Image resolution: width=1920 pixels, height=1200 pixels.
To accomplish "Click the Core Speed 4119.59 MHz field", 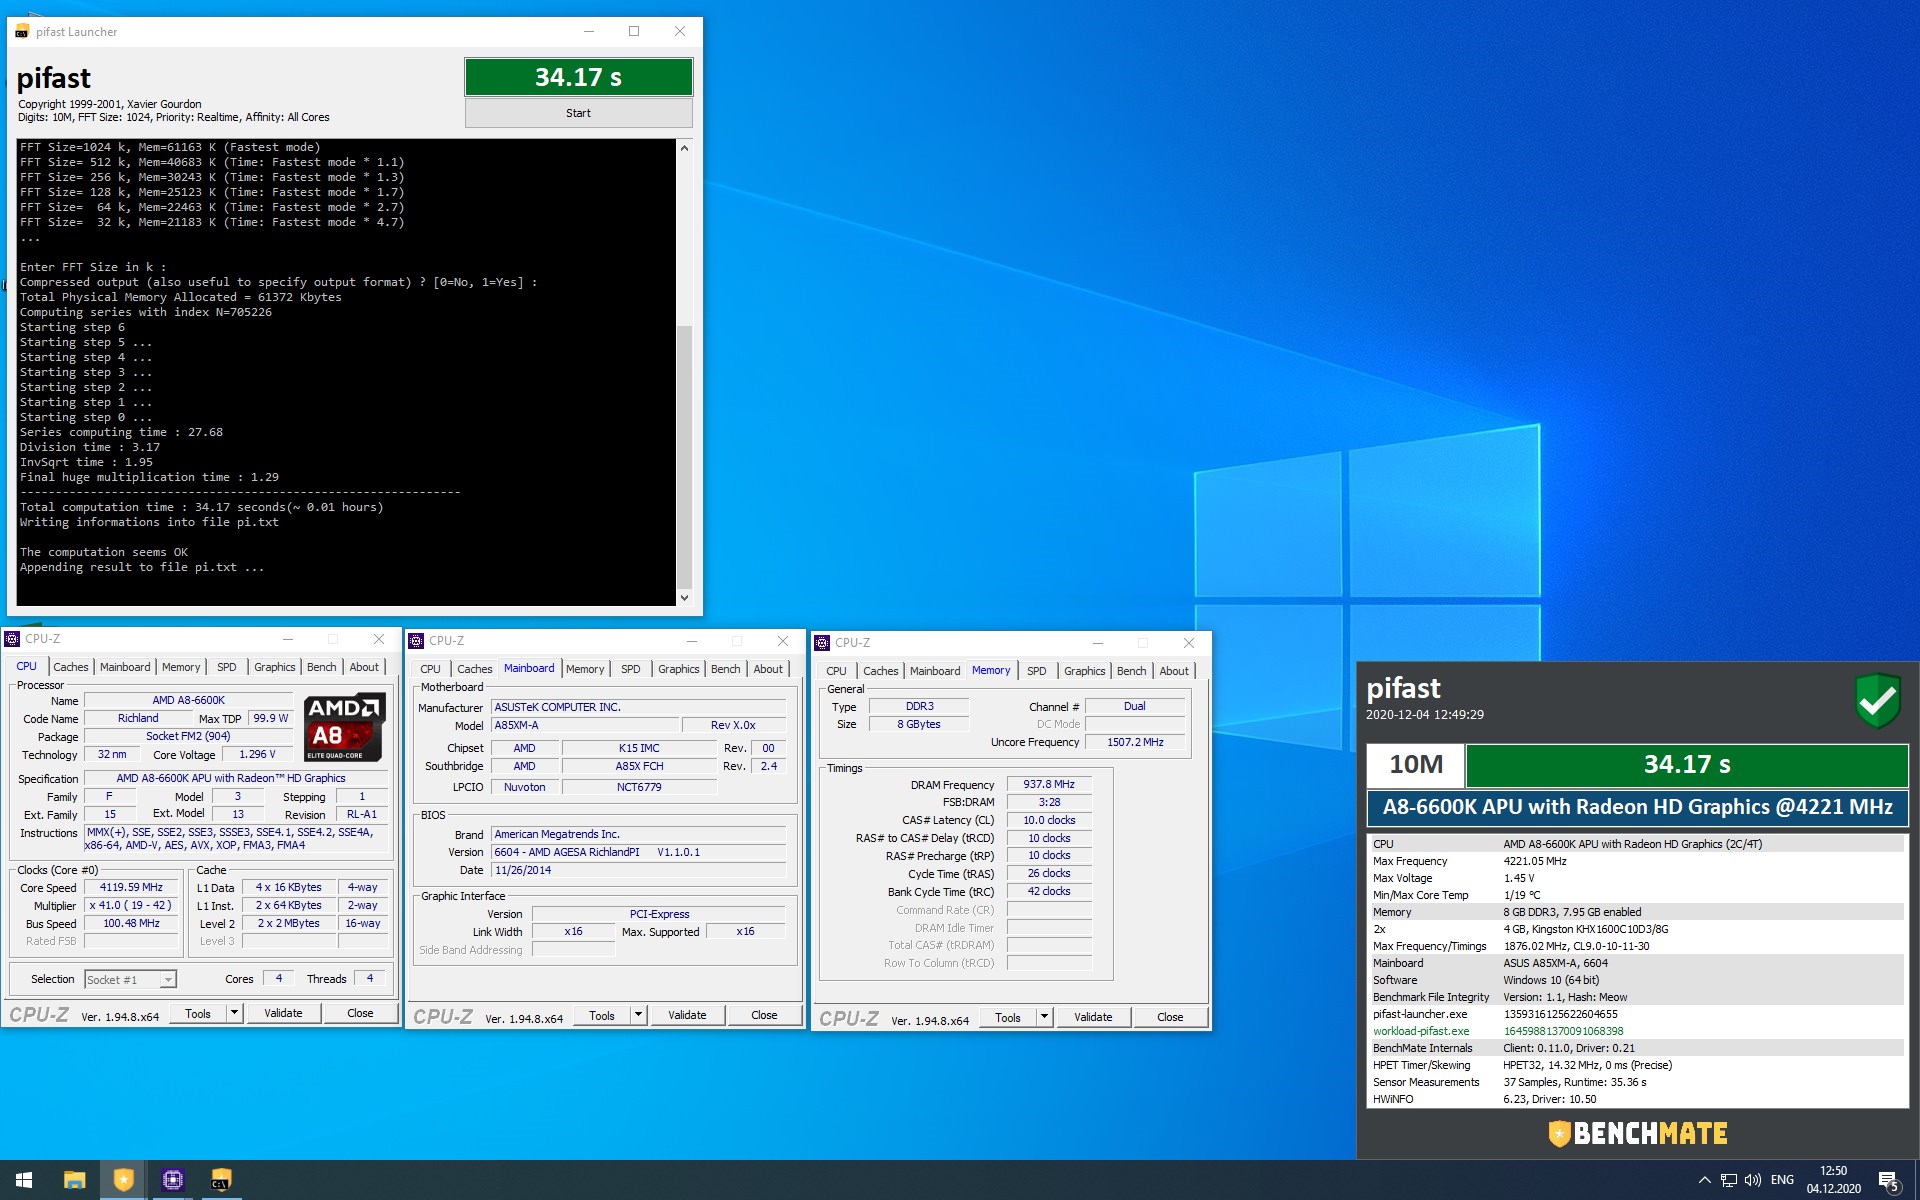I will pos(132,887).
